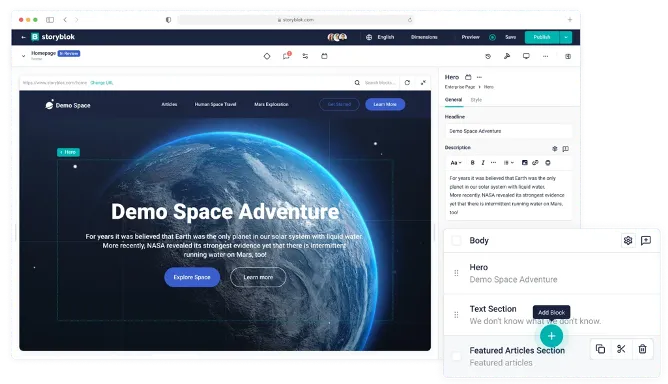Cut the Featured Articles Section block
The image size is (668, 384).
(x=621, y=349)
